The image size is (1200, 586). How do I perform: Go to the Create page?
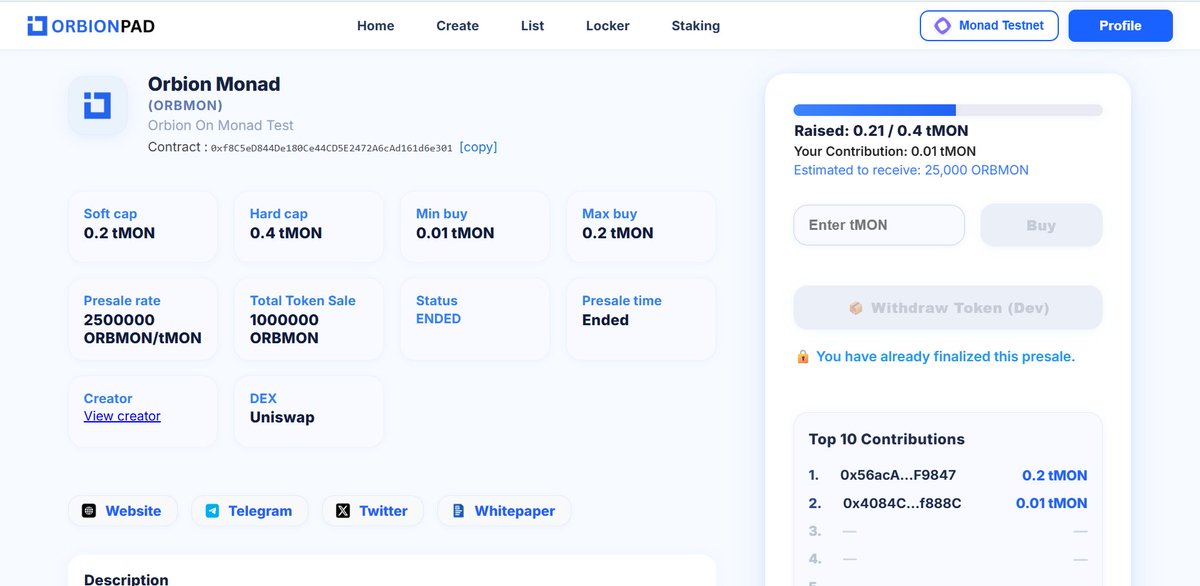457,26
